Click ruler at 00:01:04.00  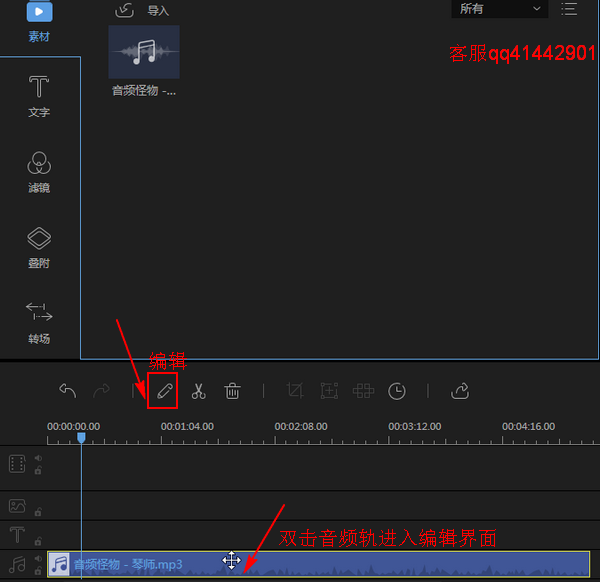click(x=187, y=426)
